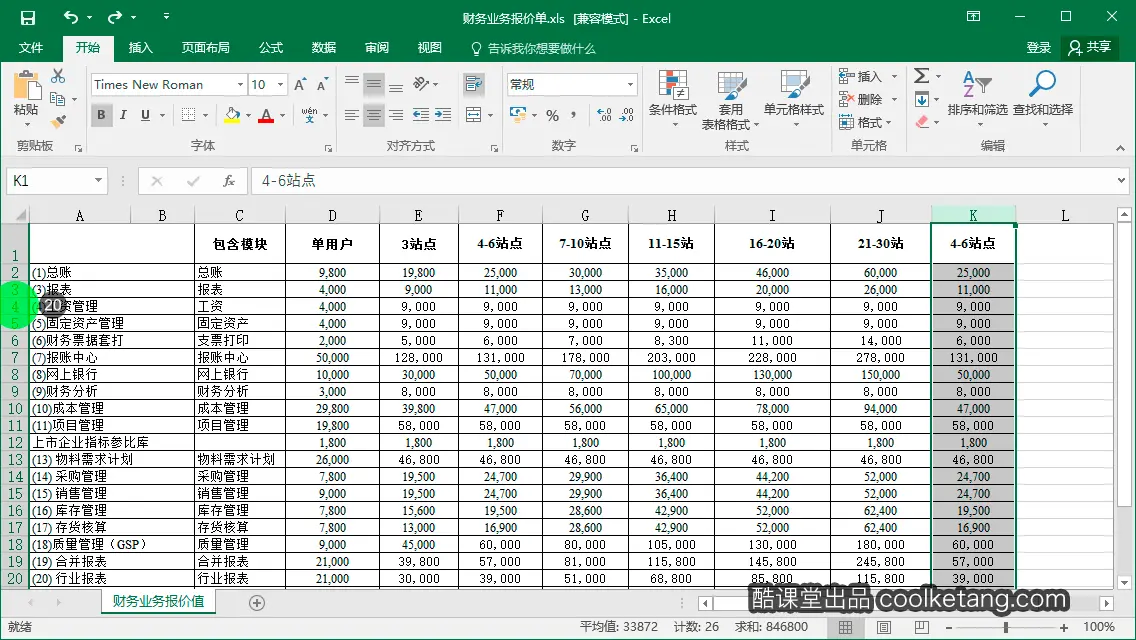The image size is (1136, 640).
Task: Open the font size 10 dropdown
Action: point(280,85)
